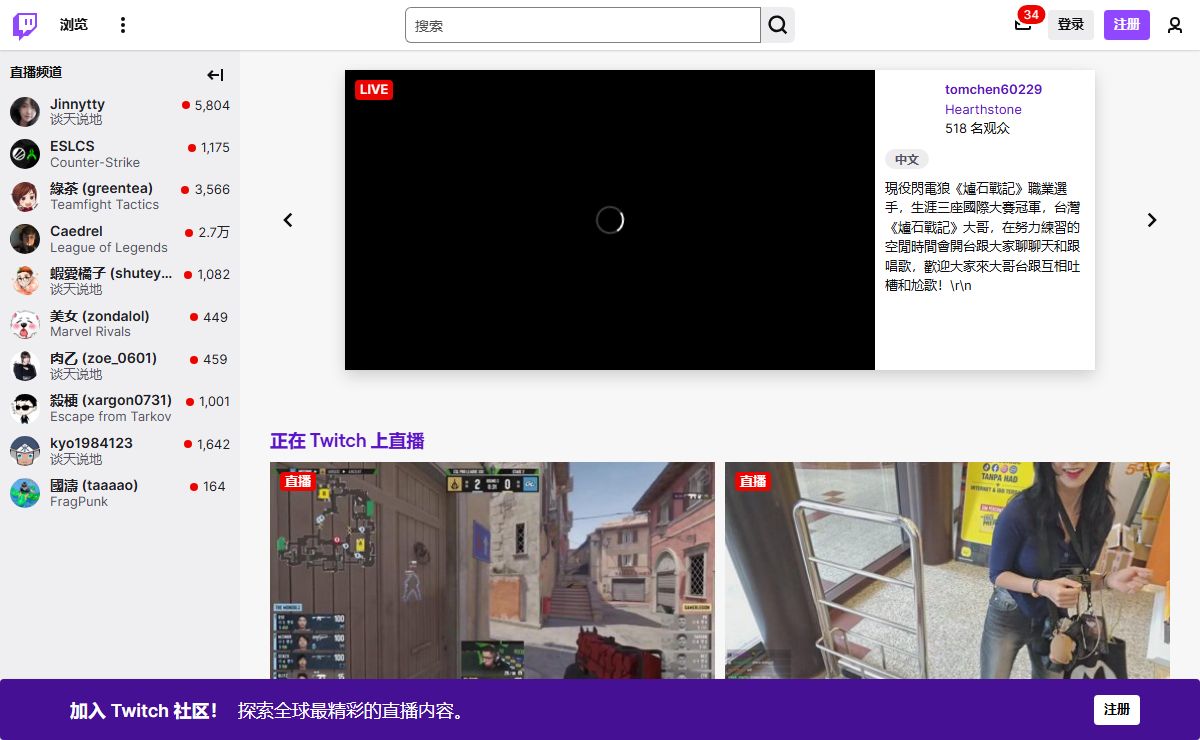Screen dimensions: 1200x740
Task: Click the 直播频道 sidebar heading
Action: pyautogui.click(x=36, y=72)
